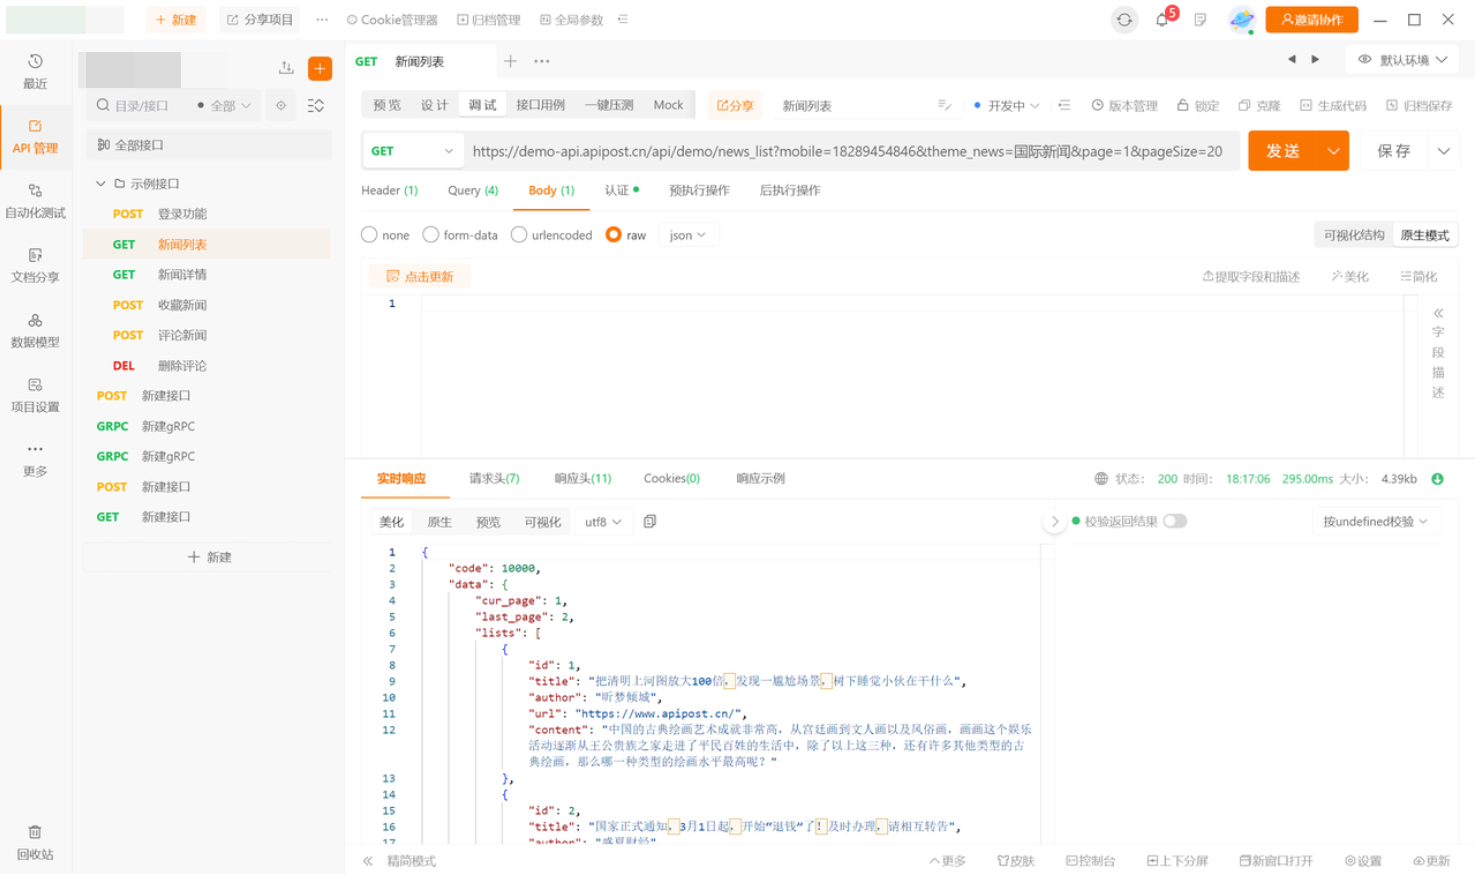Click the 新建 button at top

click(175, 19)
